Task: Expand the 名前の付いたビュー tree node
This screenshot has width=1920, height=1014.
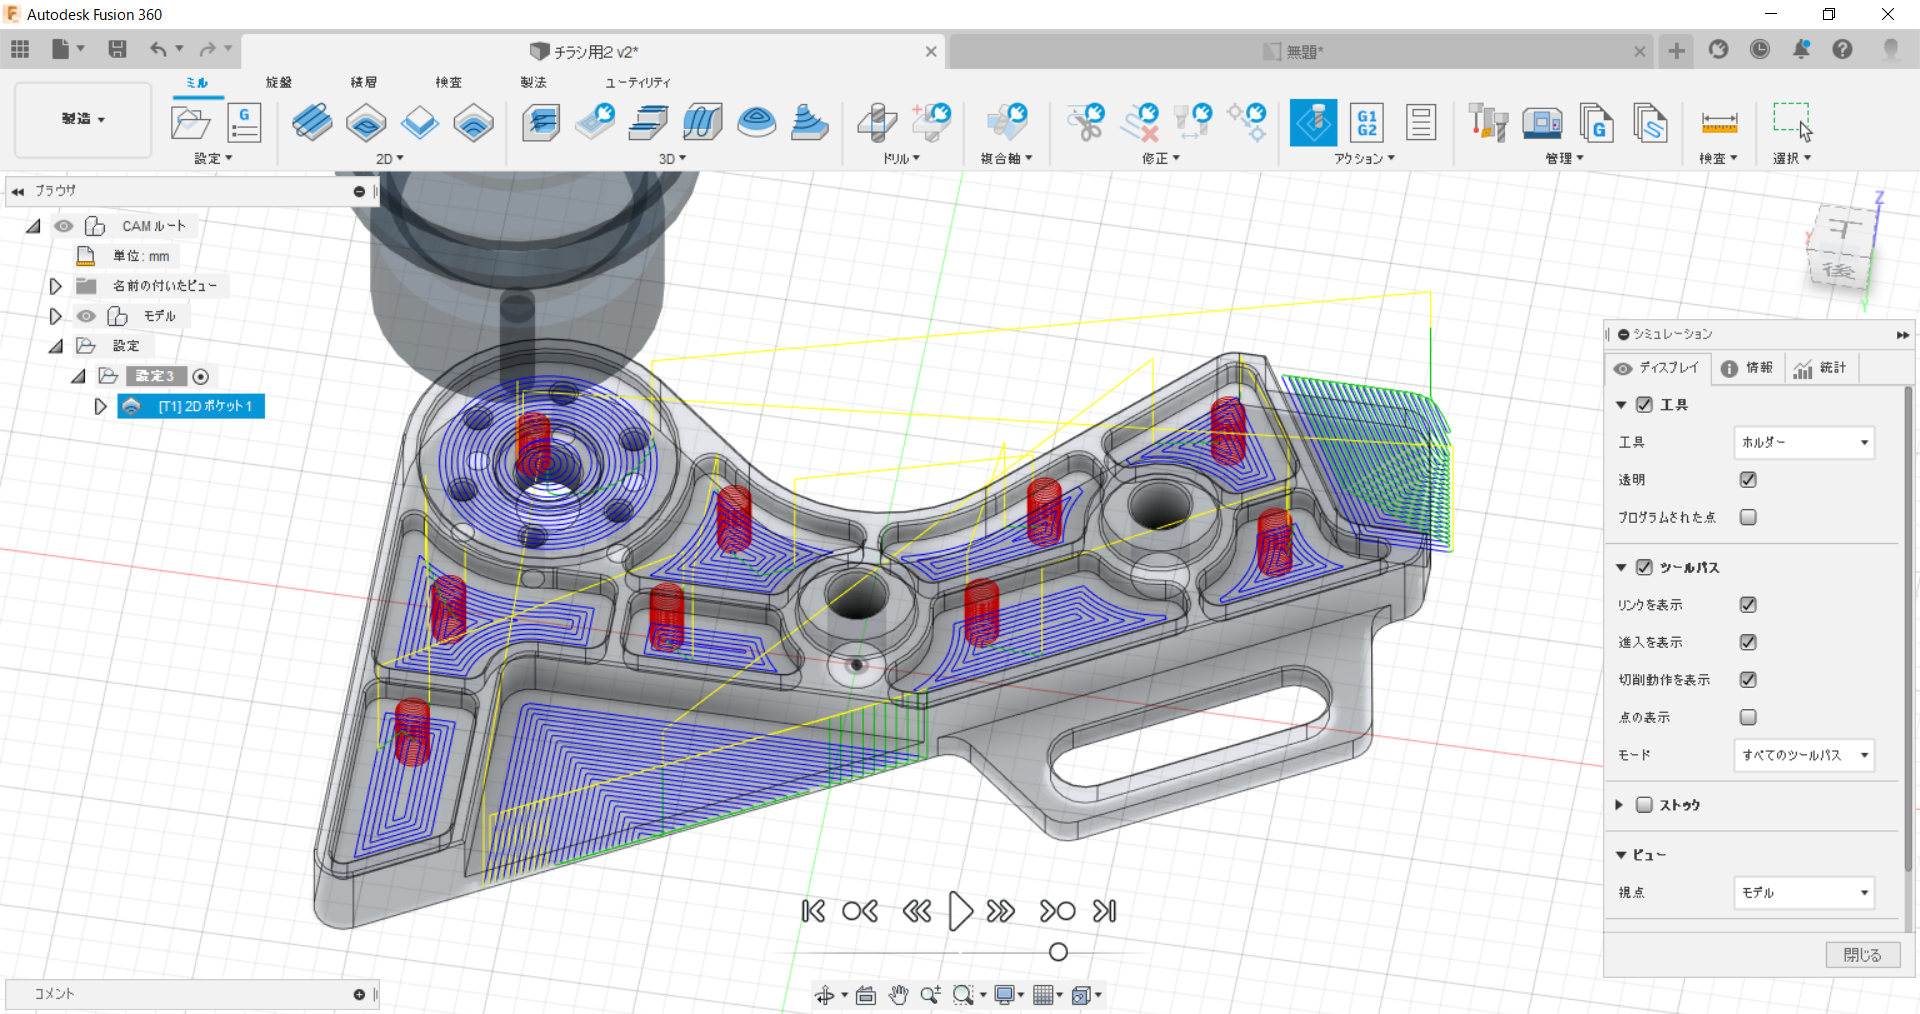Action: tap(56, 286)
